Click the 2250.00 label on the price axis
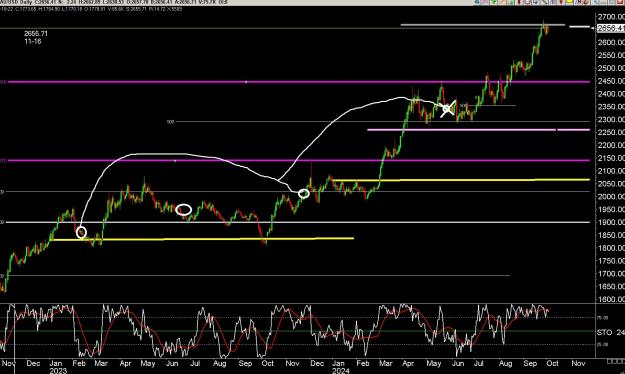Image resolution: width=625 pixels, height=374 pixels. (x=611, y=132)
